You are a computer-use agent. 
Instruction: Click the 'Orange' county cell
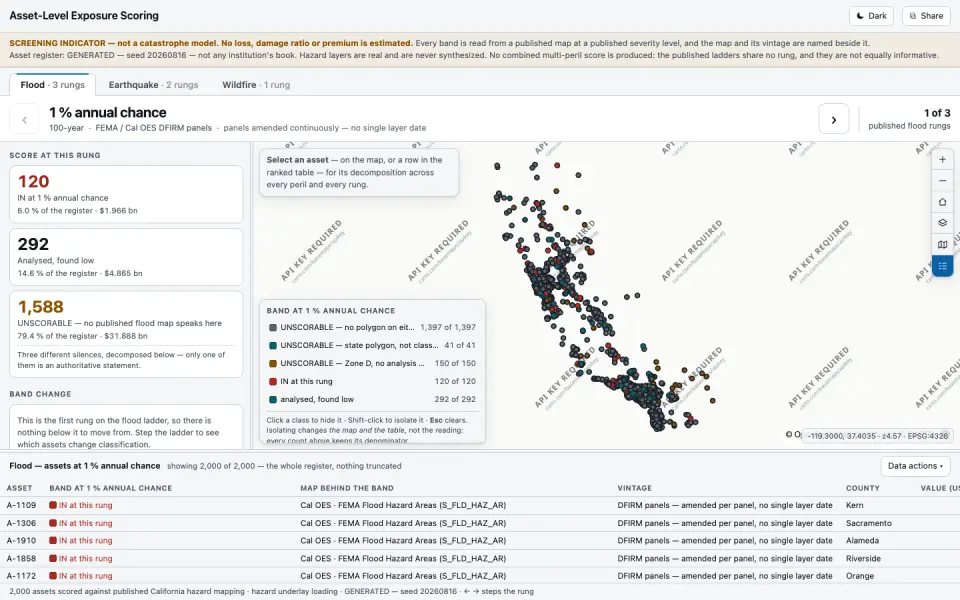coord(860,576)
